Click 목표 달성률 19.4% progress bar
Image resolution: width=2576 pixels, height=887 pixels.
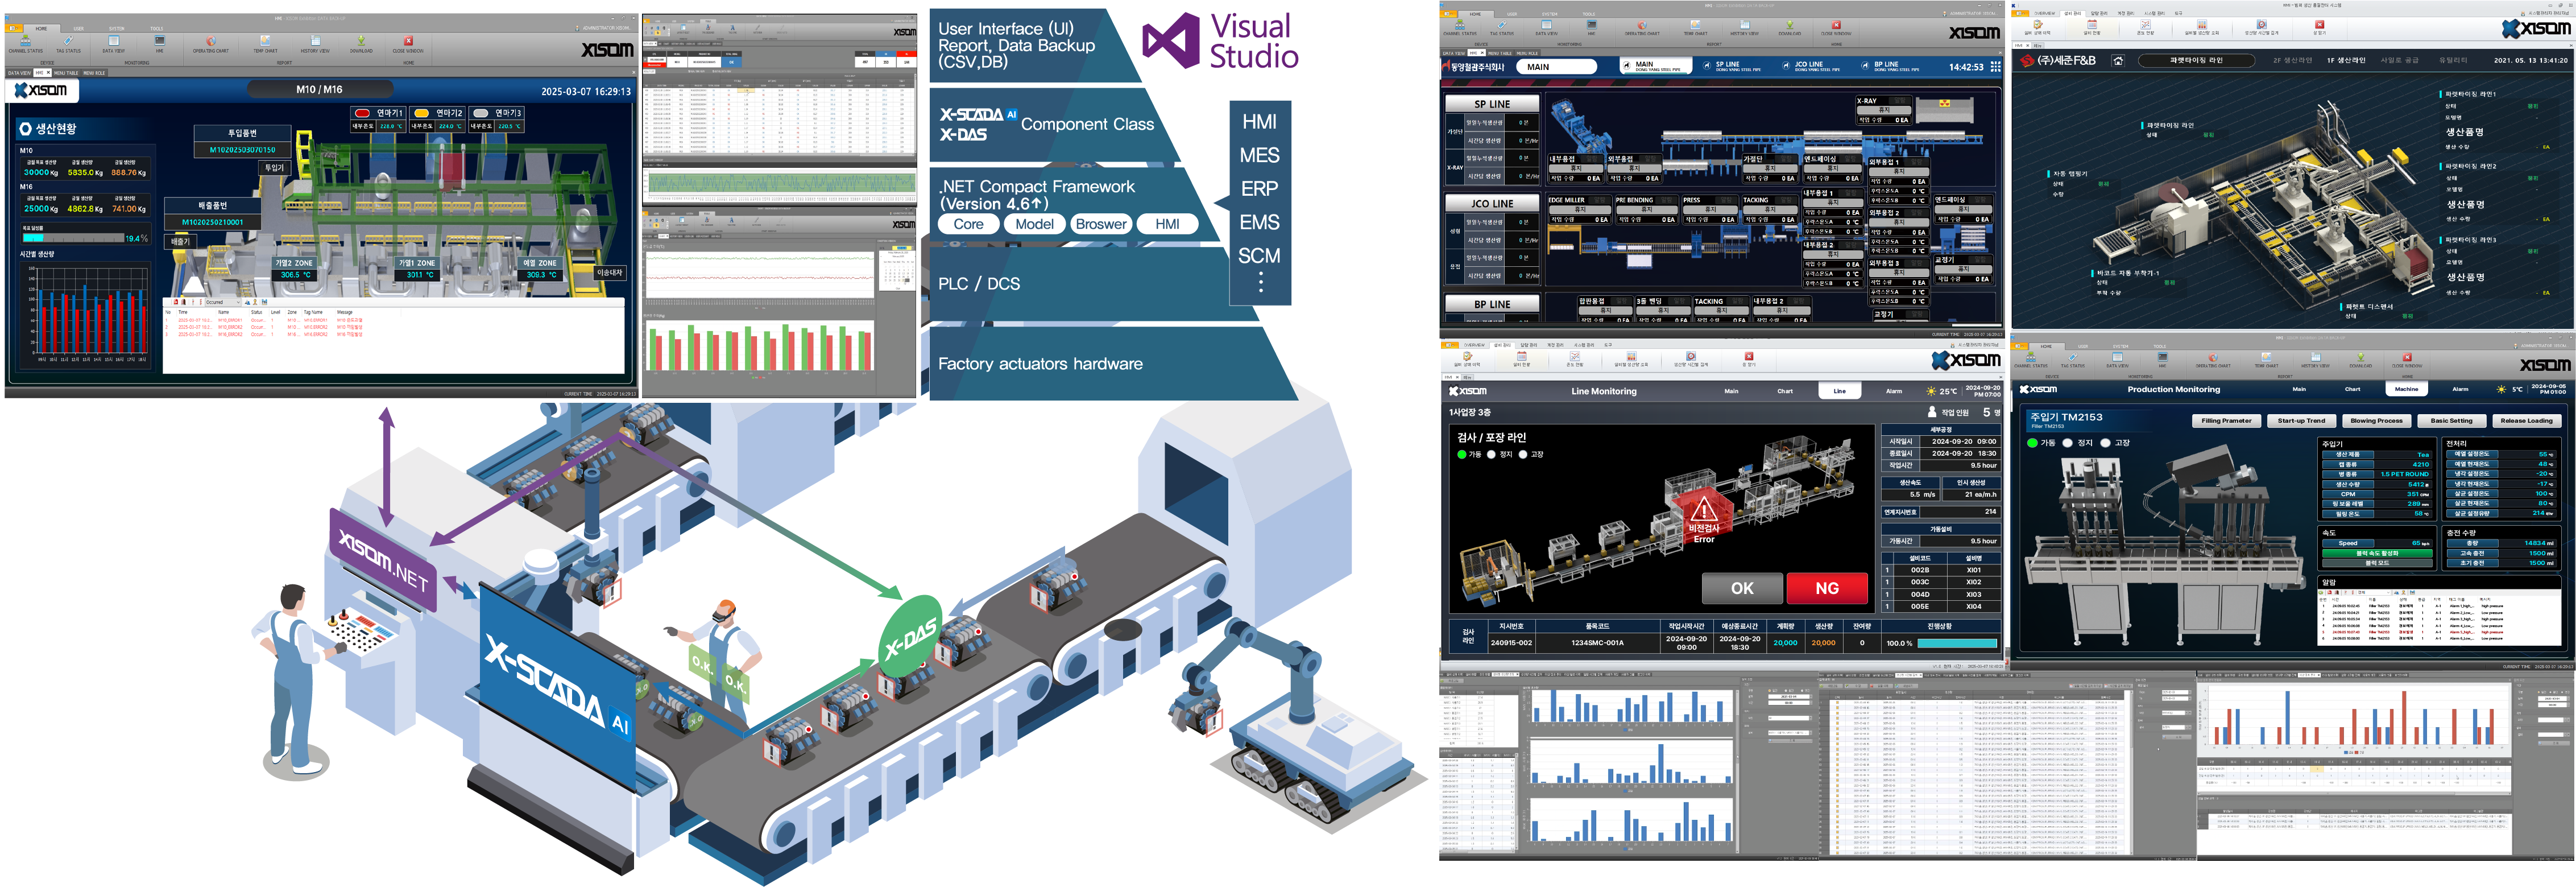(x=73, y=238)
